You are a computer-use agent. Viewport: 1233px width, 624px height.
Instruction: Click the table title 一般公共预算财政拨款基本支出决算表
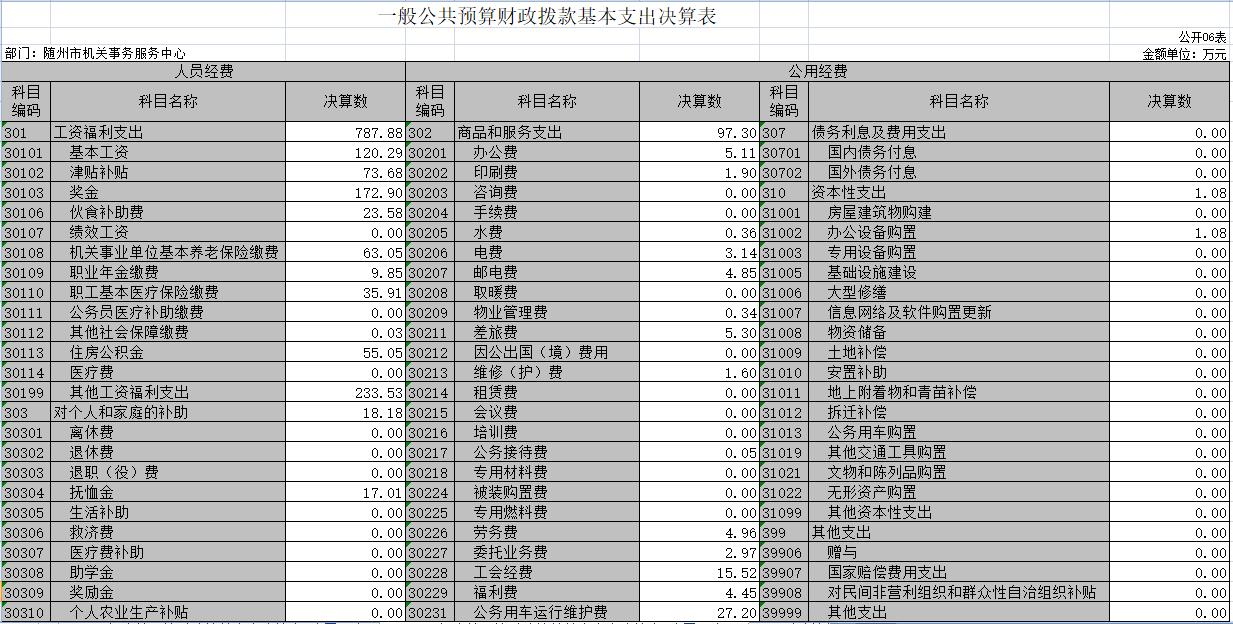click(547, 17)
